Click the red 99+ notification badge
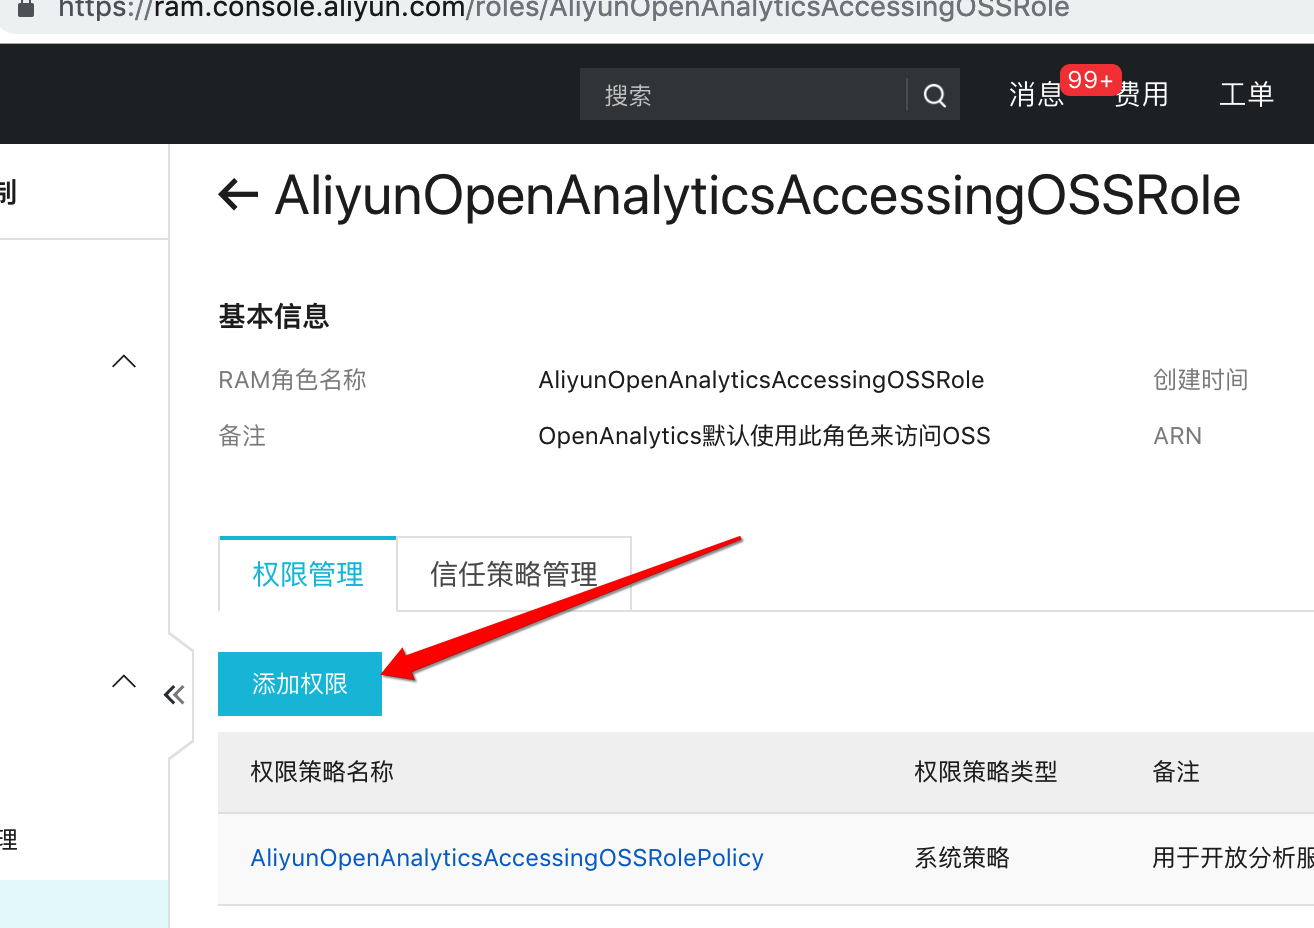Image resolution: width=1314 pixels, height=928 pixels. coord(1090,80)
